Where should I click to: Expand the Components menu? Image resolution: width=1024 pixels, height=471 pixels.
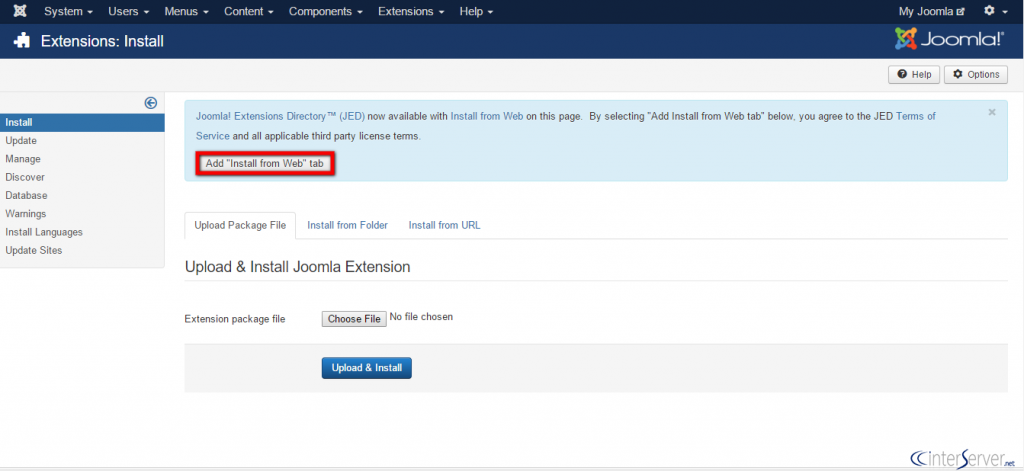pyautogui.click(x=325, y=12)
